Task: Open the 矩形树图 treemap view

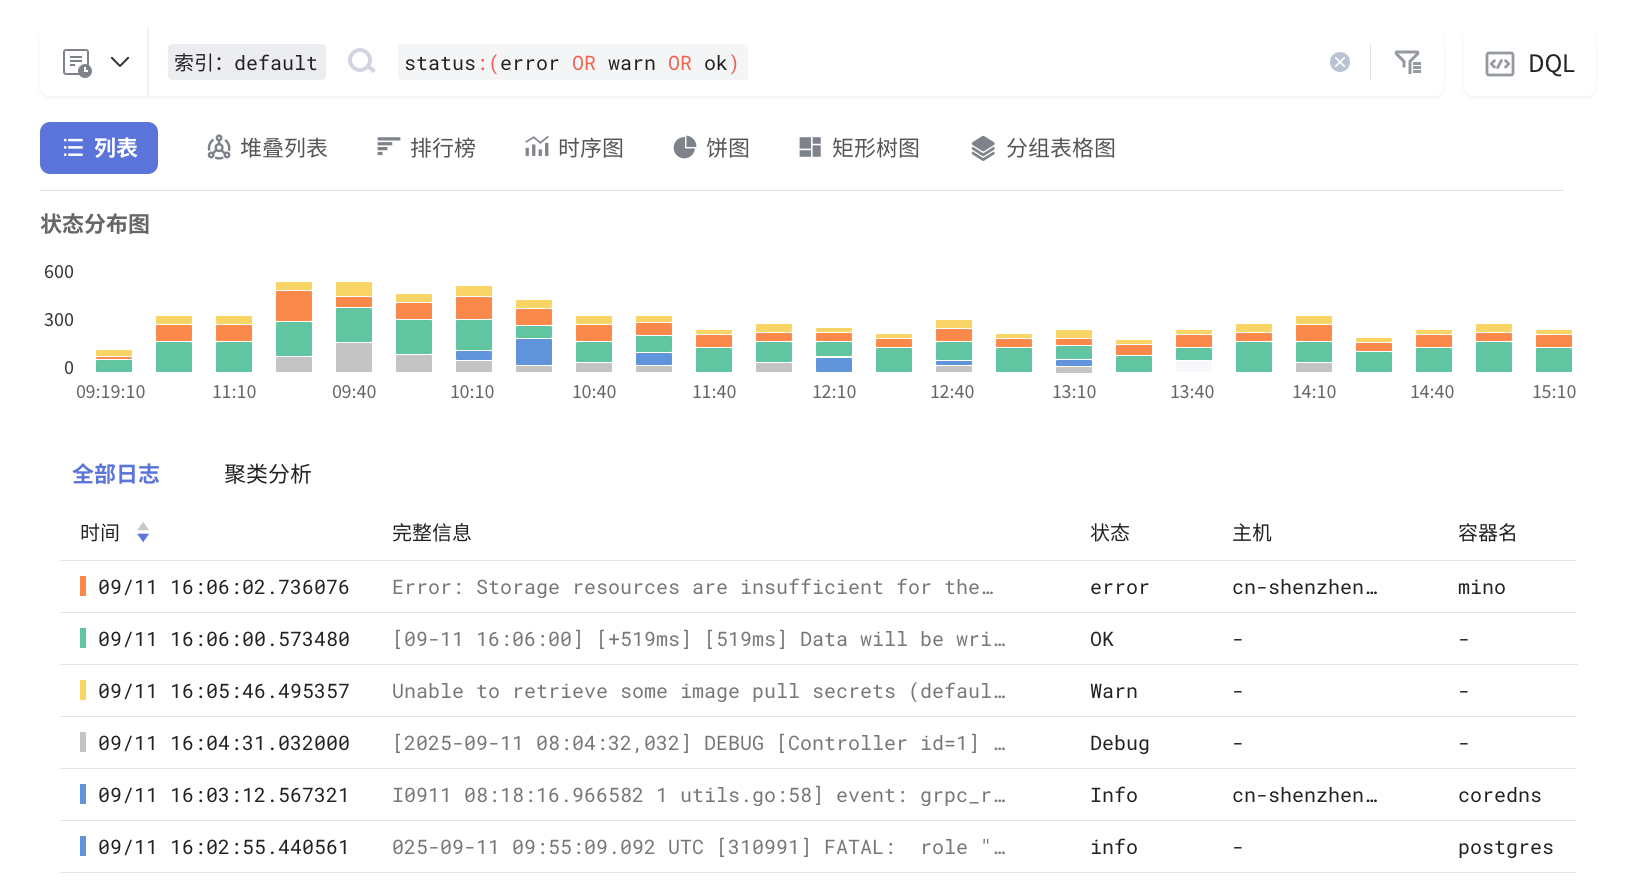Action: [x=859, y=148]
